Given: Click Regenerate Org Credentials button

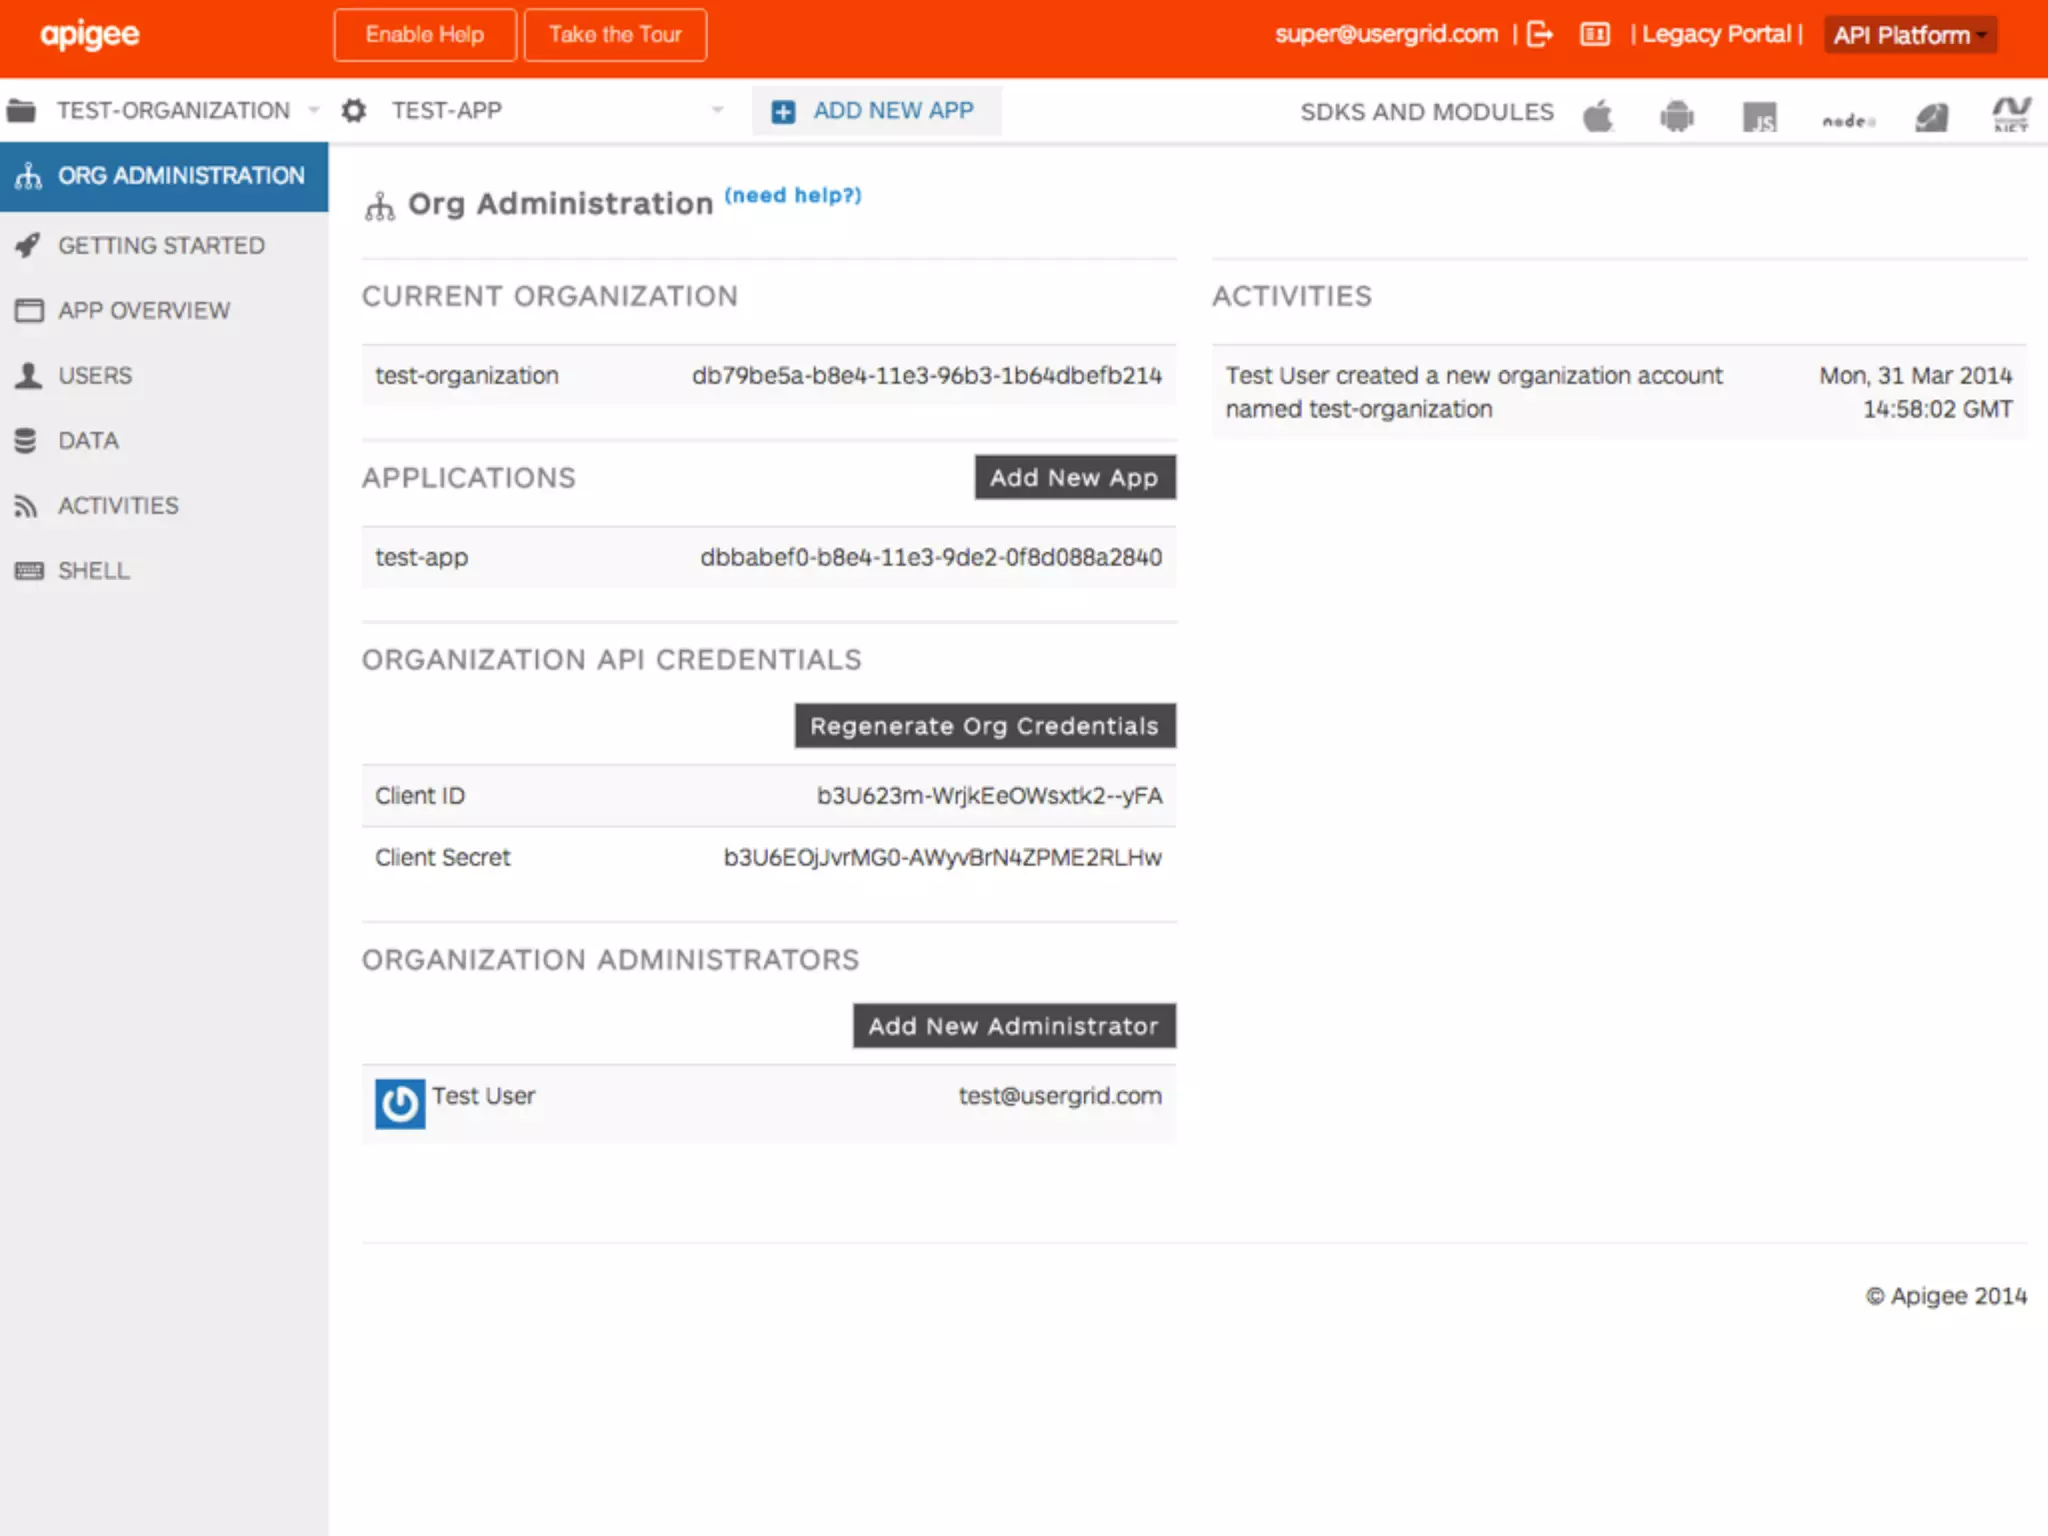Looking at the screenshot, I should pos(984,726).
